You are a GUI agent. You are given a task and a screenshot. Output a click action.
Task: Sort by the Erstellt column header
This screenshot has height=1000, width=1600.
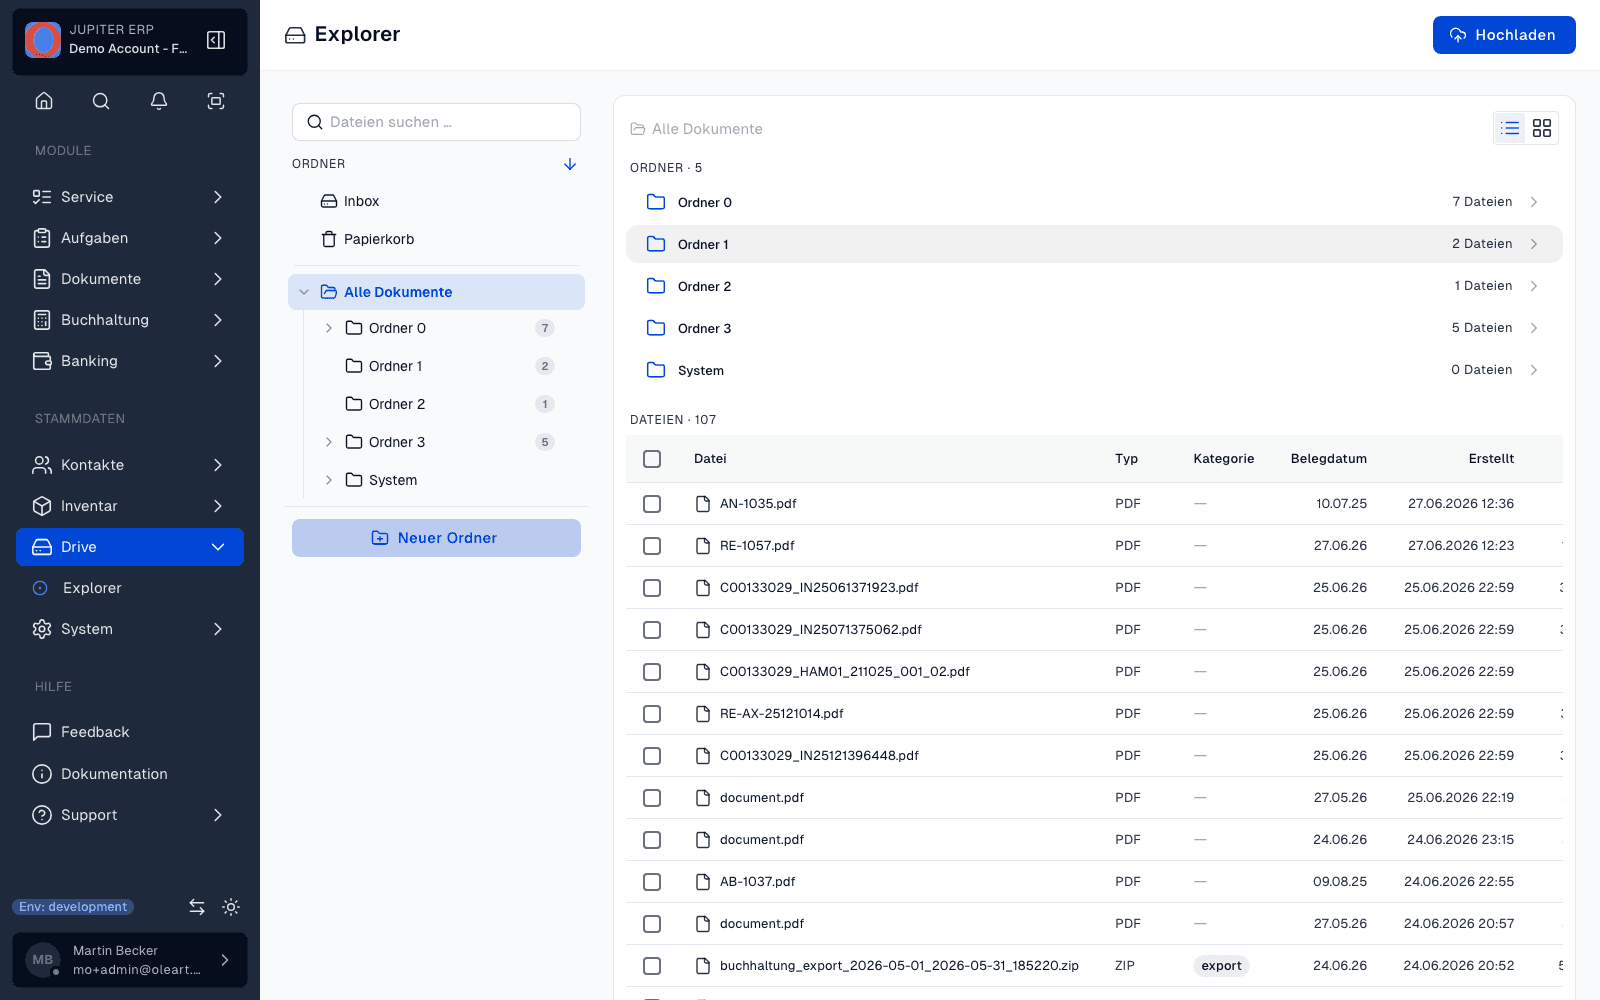tap(1491, 459)
